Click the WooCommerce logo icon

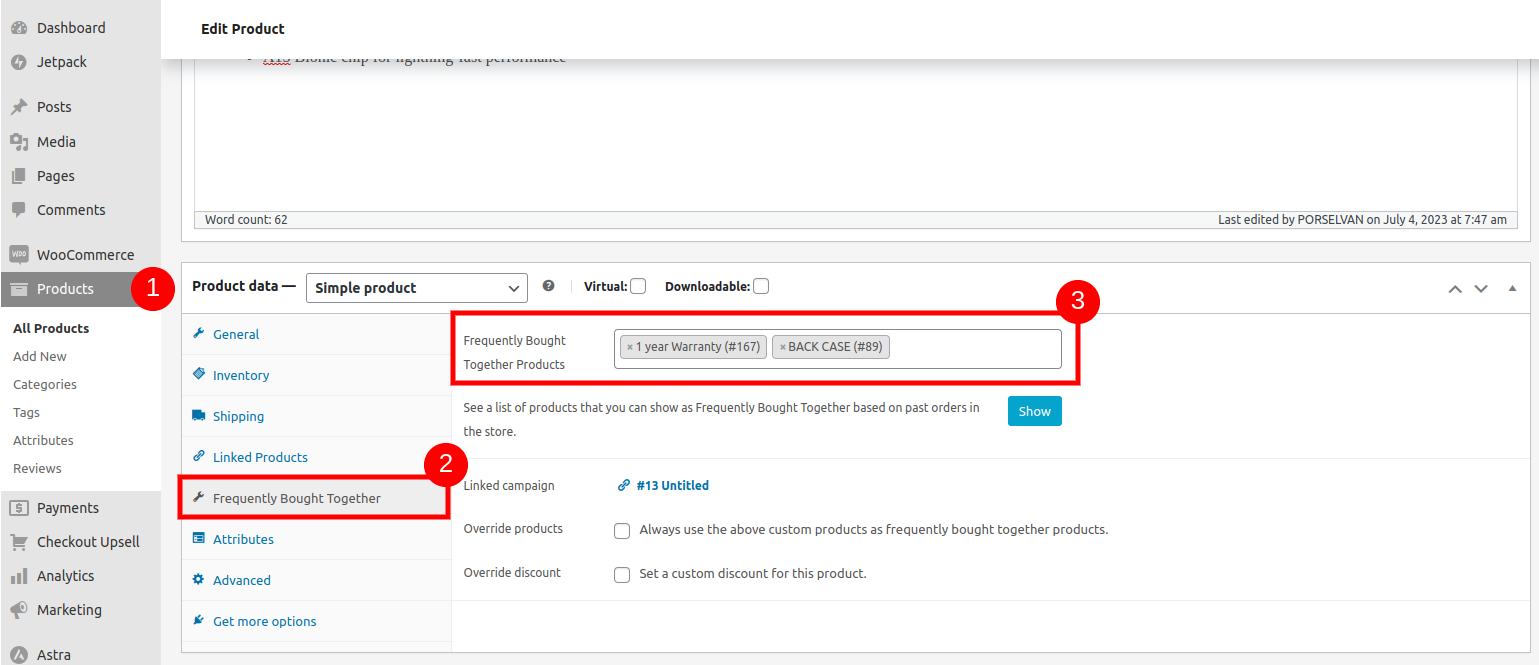tap(18, 255)
